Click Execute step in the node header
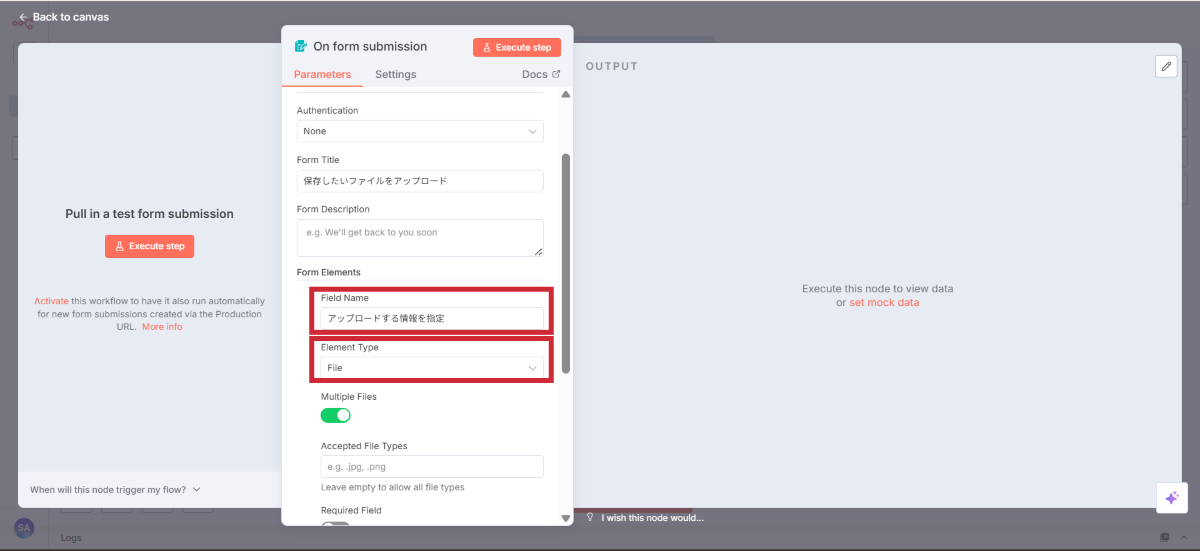 [x=517, y=47]
